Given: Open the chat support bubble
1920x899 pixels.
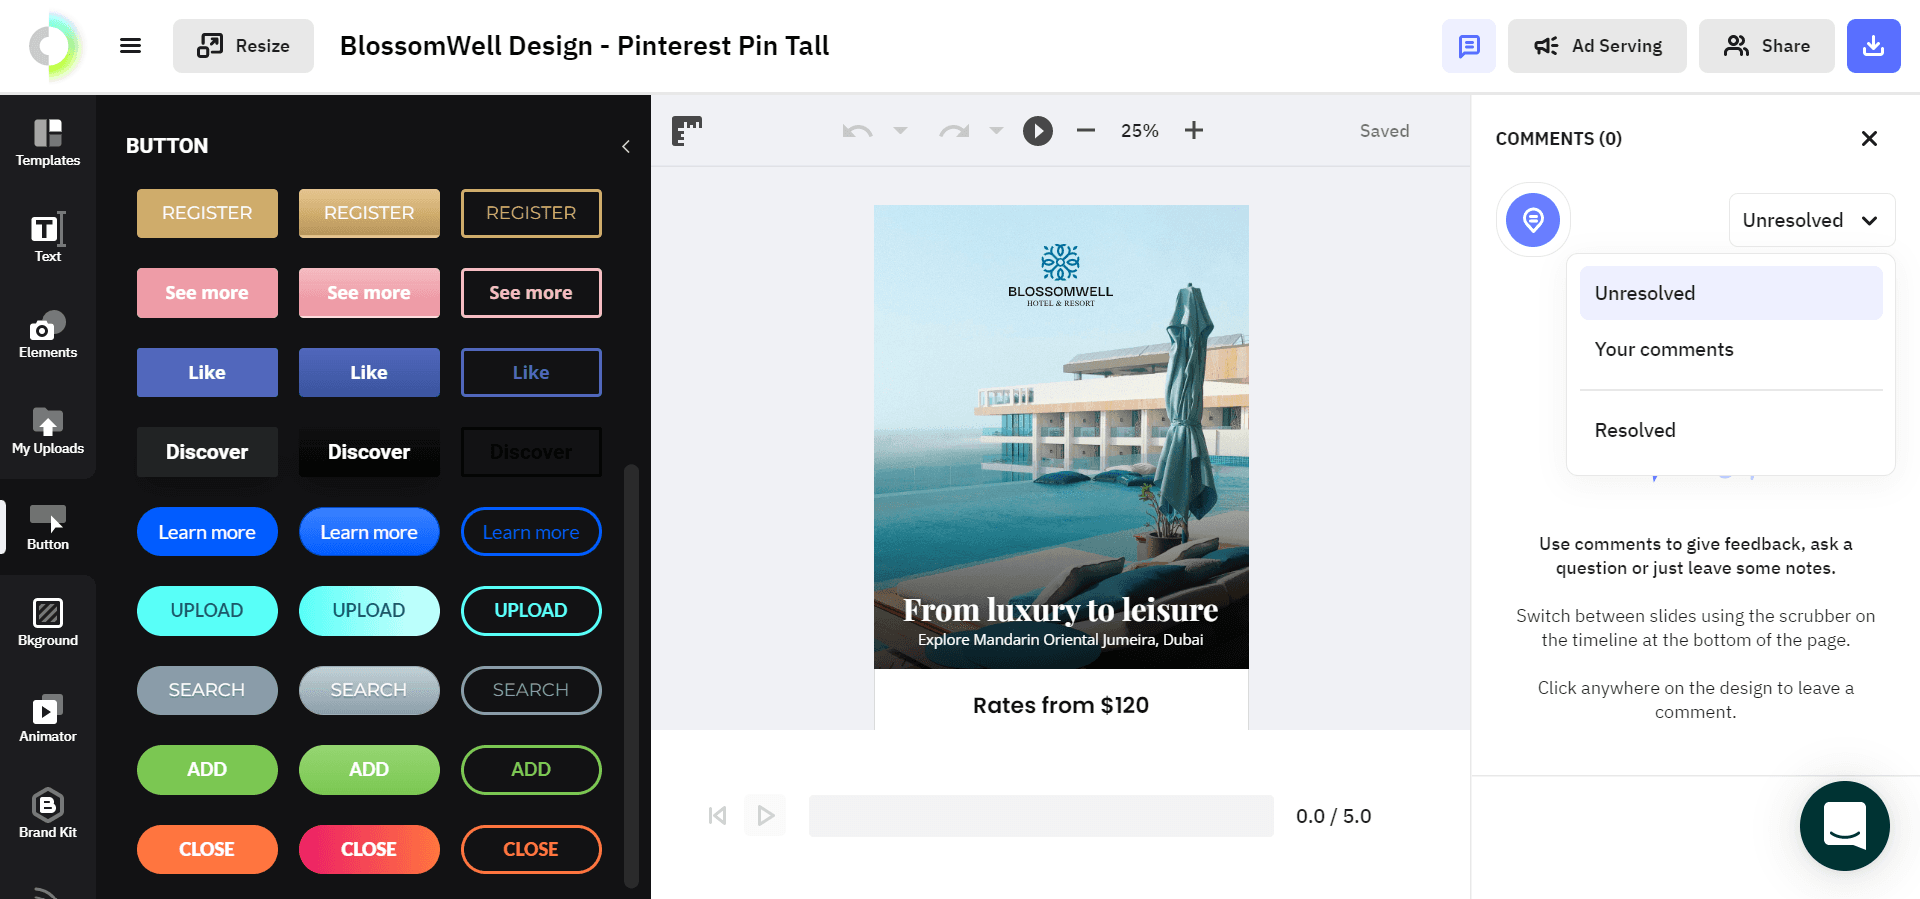Looking at the screenshot, I should click(x=1844, y=826).
